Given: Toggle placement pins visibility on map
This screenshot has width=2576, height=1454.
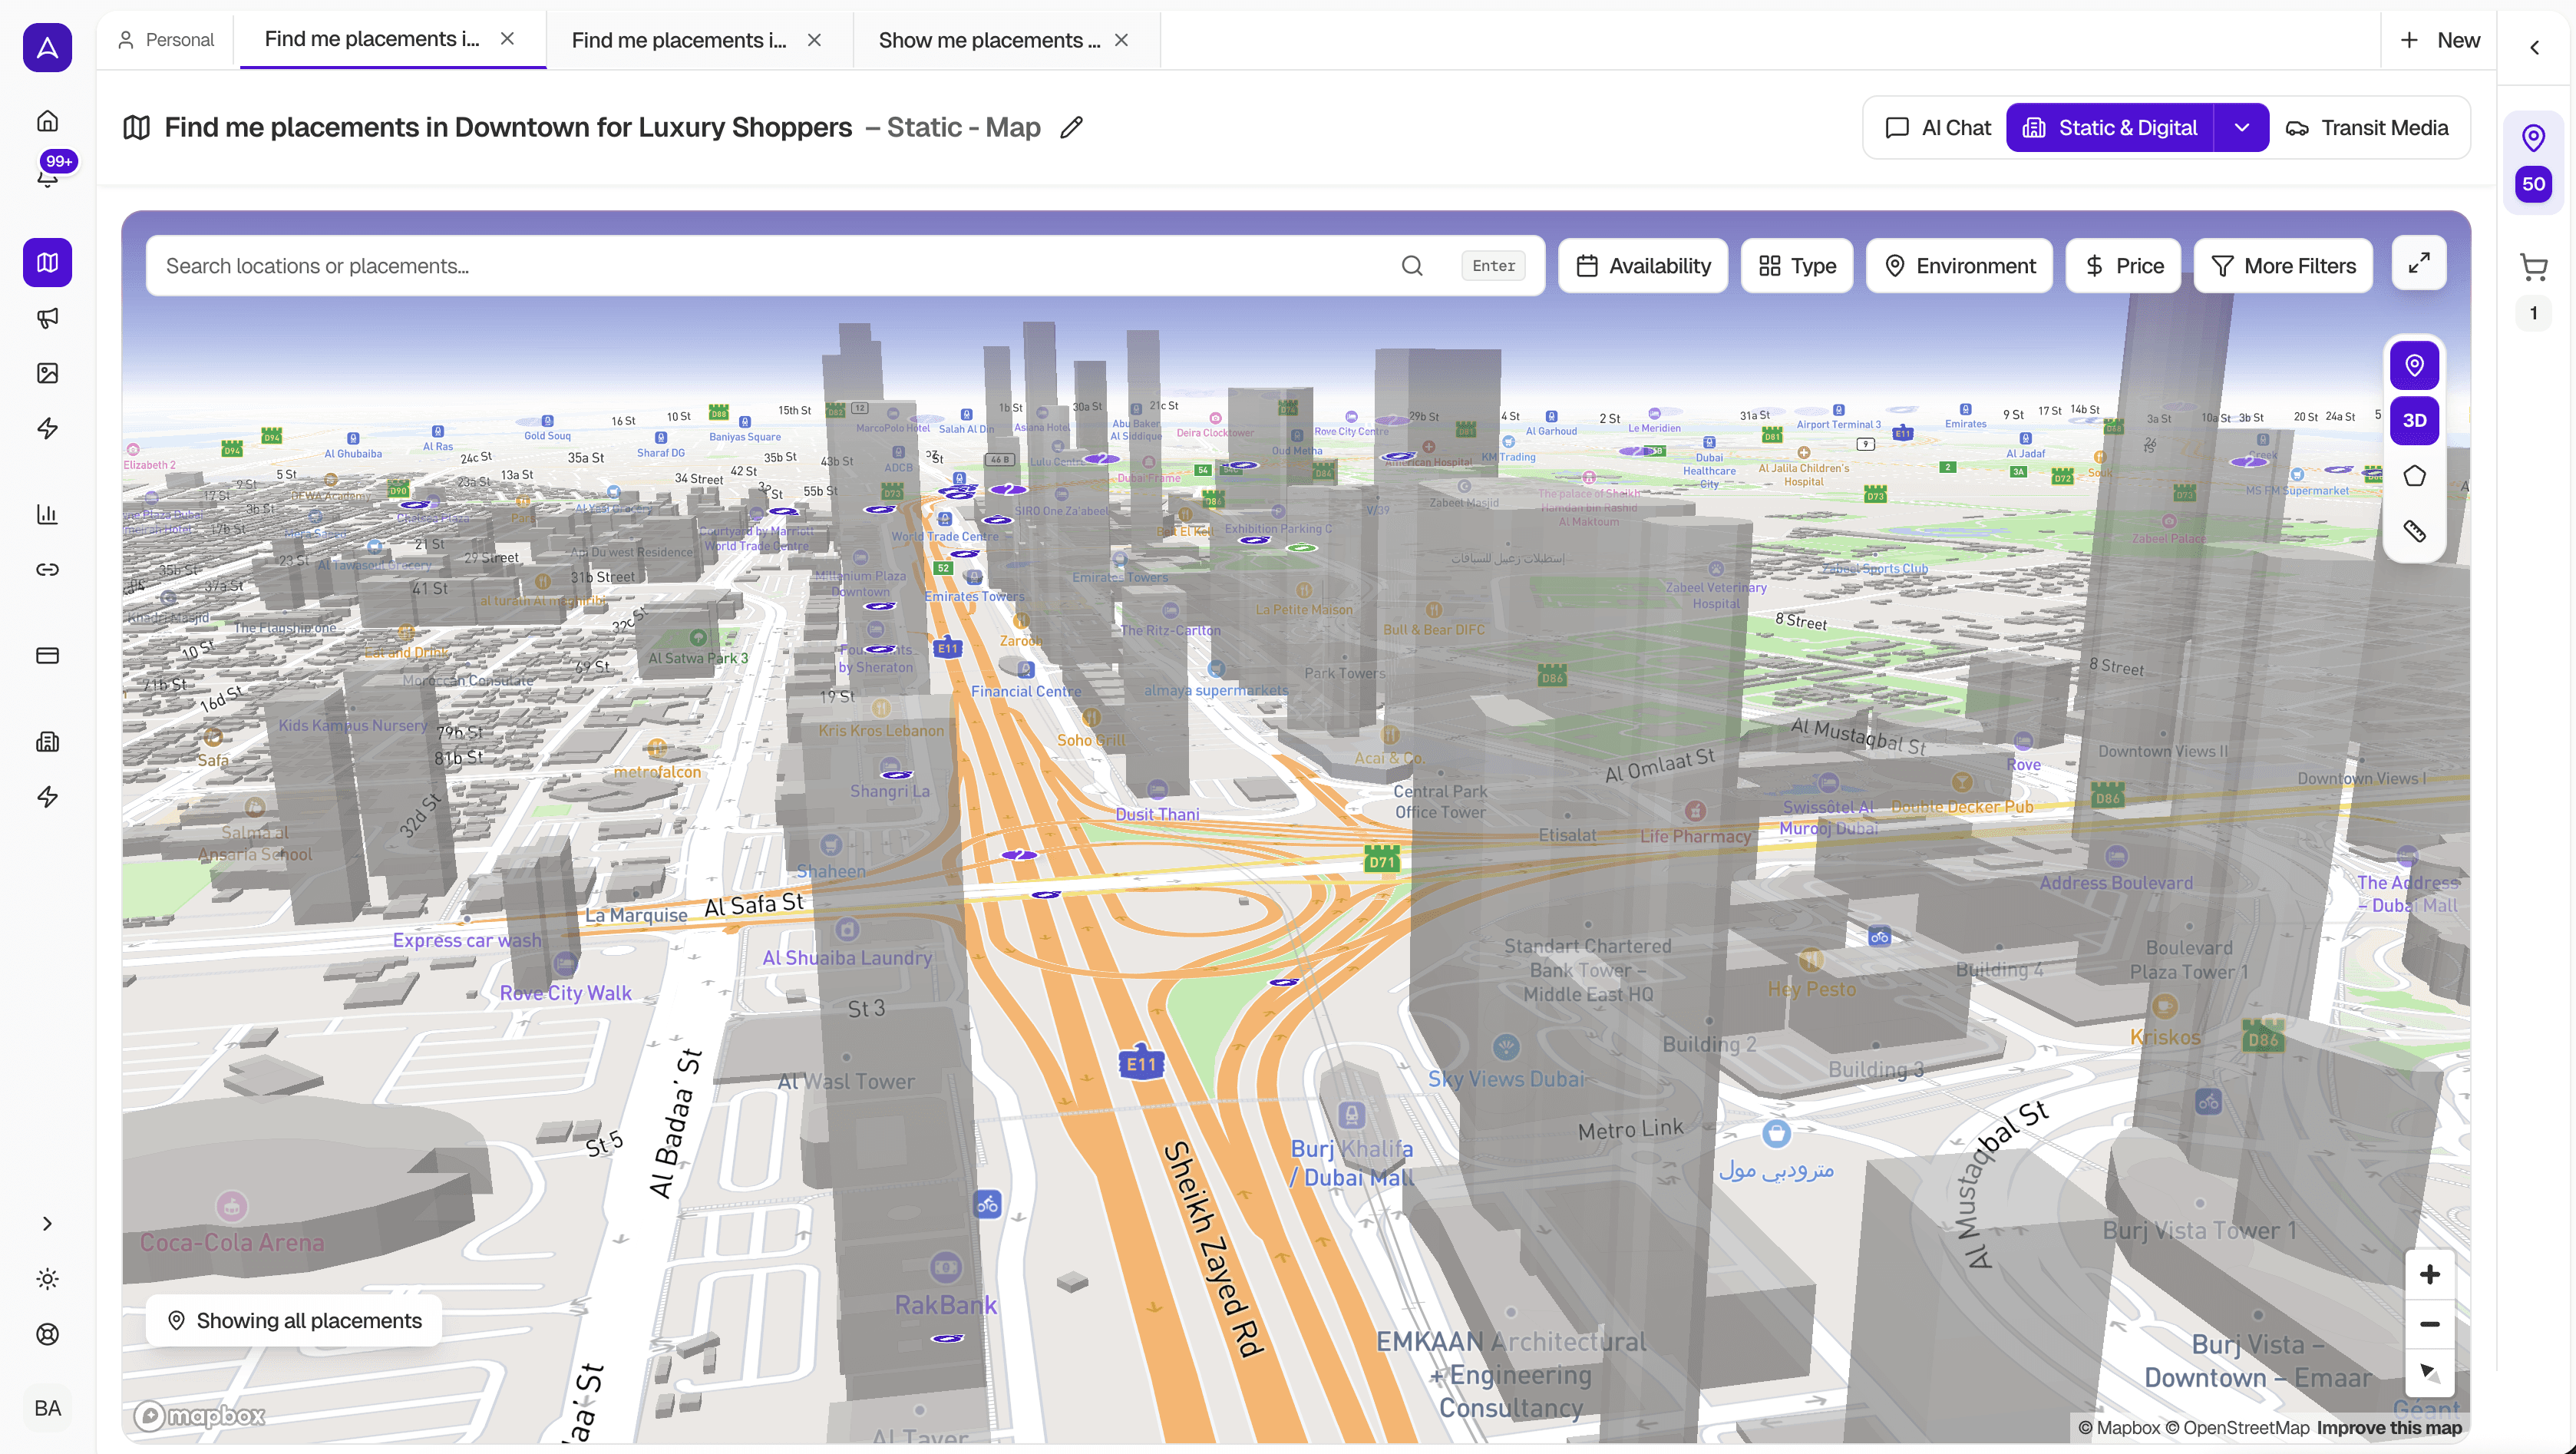Looking at the screenshot, I should (x=2413, y=365).
